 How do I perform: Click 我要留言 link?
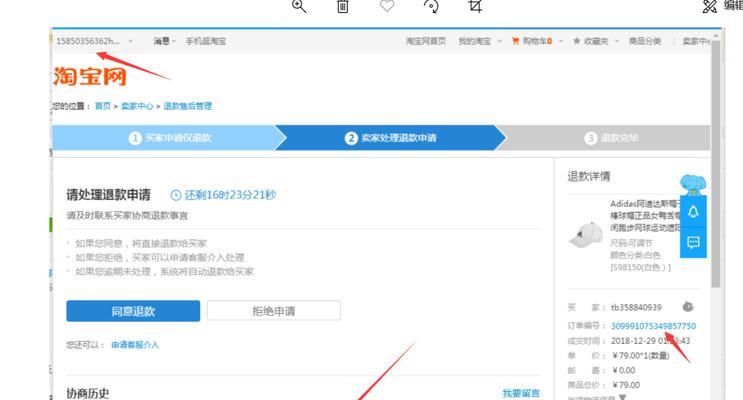point(521,393)
